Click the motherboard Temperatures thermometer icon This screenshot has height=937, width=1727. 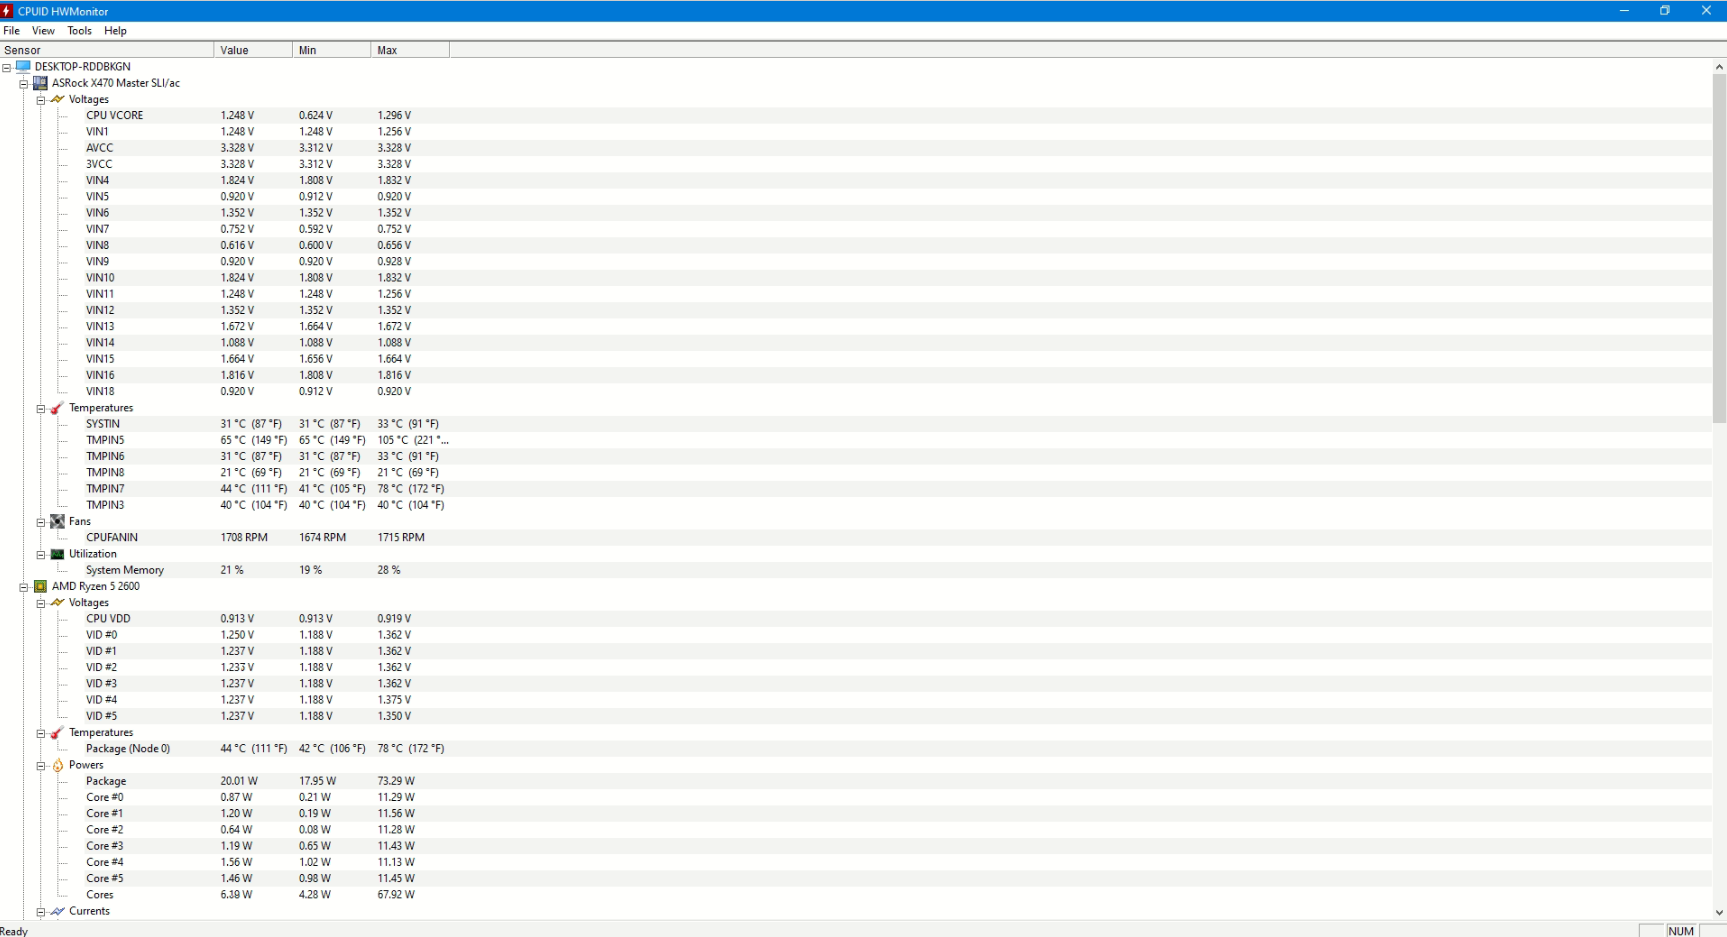coord(57,408)
